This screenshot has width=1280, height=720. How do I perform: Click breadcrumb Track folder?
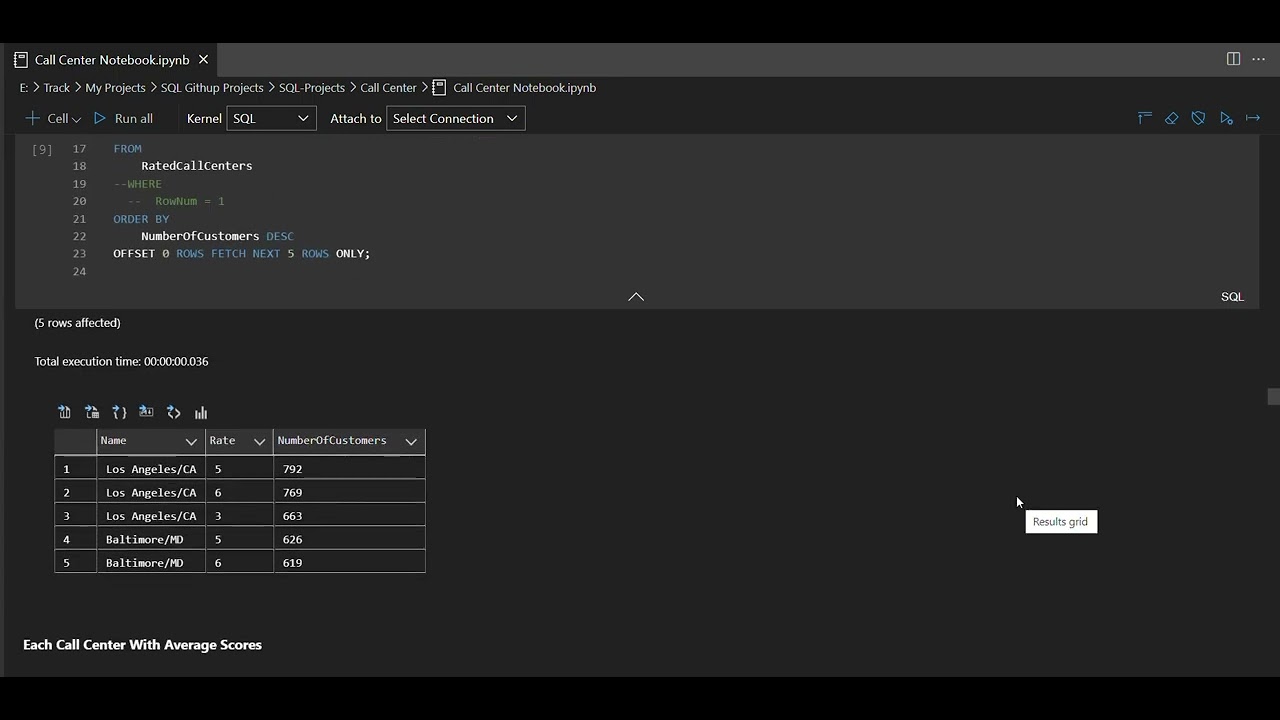pos(56,88)
